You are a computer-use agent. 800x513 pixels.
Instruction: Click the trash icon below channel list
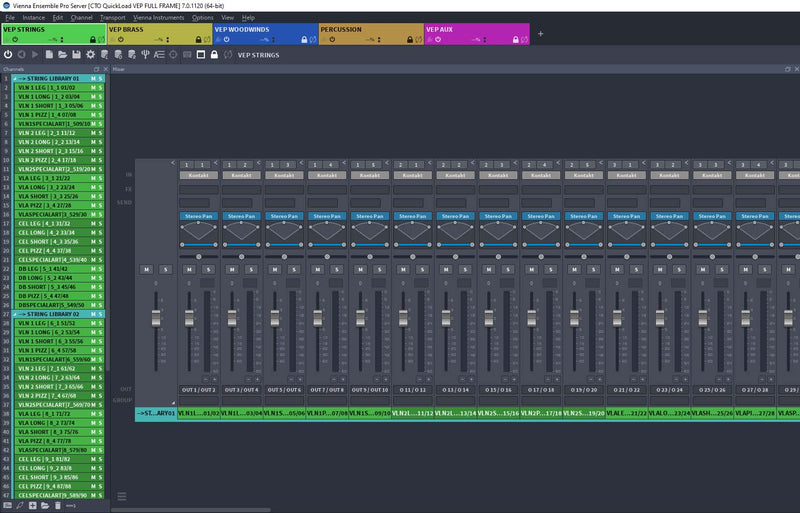tap(58, 505)
